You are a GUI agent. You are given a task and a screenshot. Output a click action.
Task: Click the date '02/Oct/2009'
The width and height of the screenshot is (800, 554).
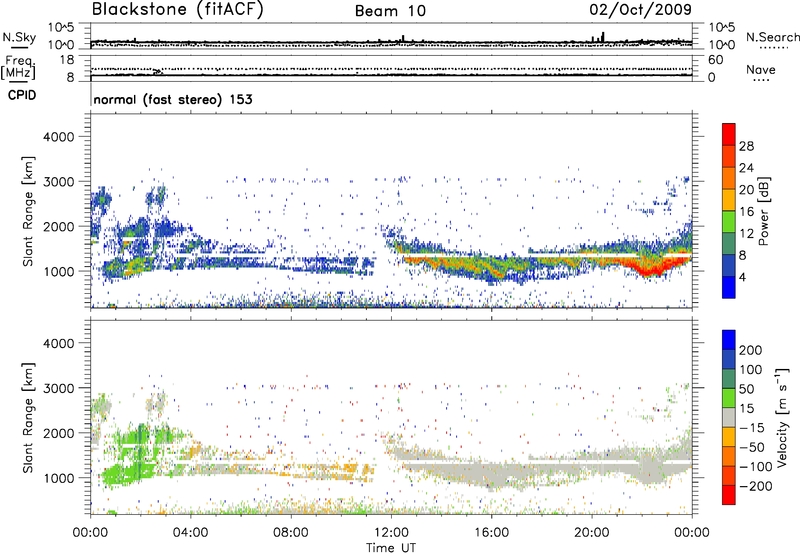641,9
